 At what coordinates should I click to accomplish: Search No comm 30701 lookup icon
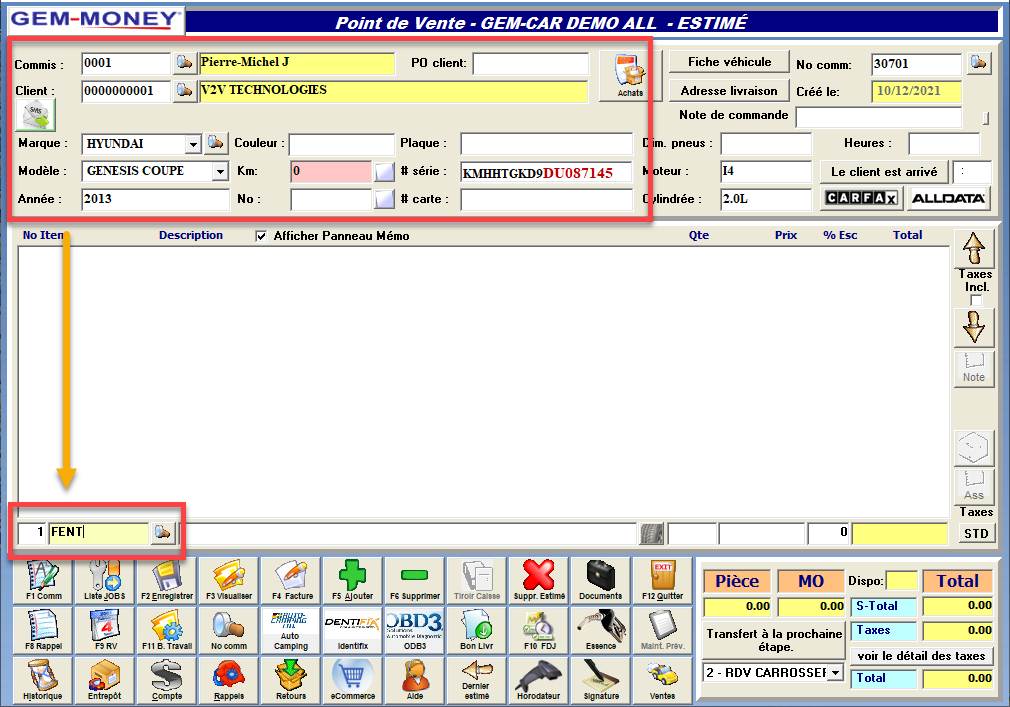[x=978, y=63]
